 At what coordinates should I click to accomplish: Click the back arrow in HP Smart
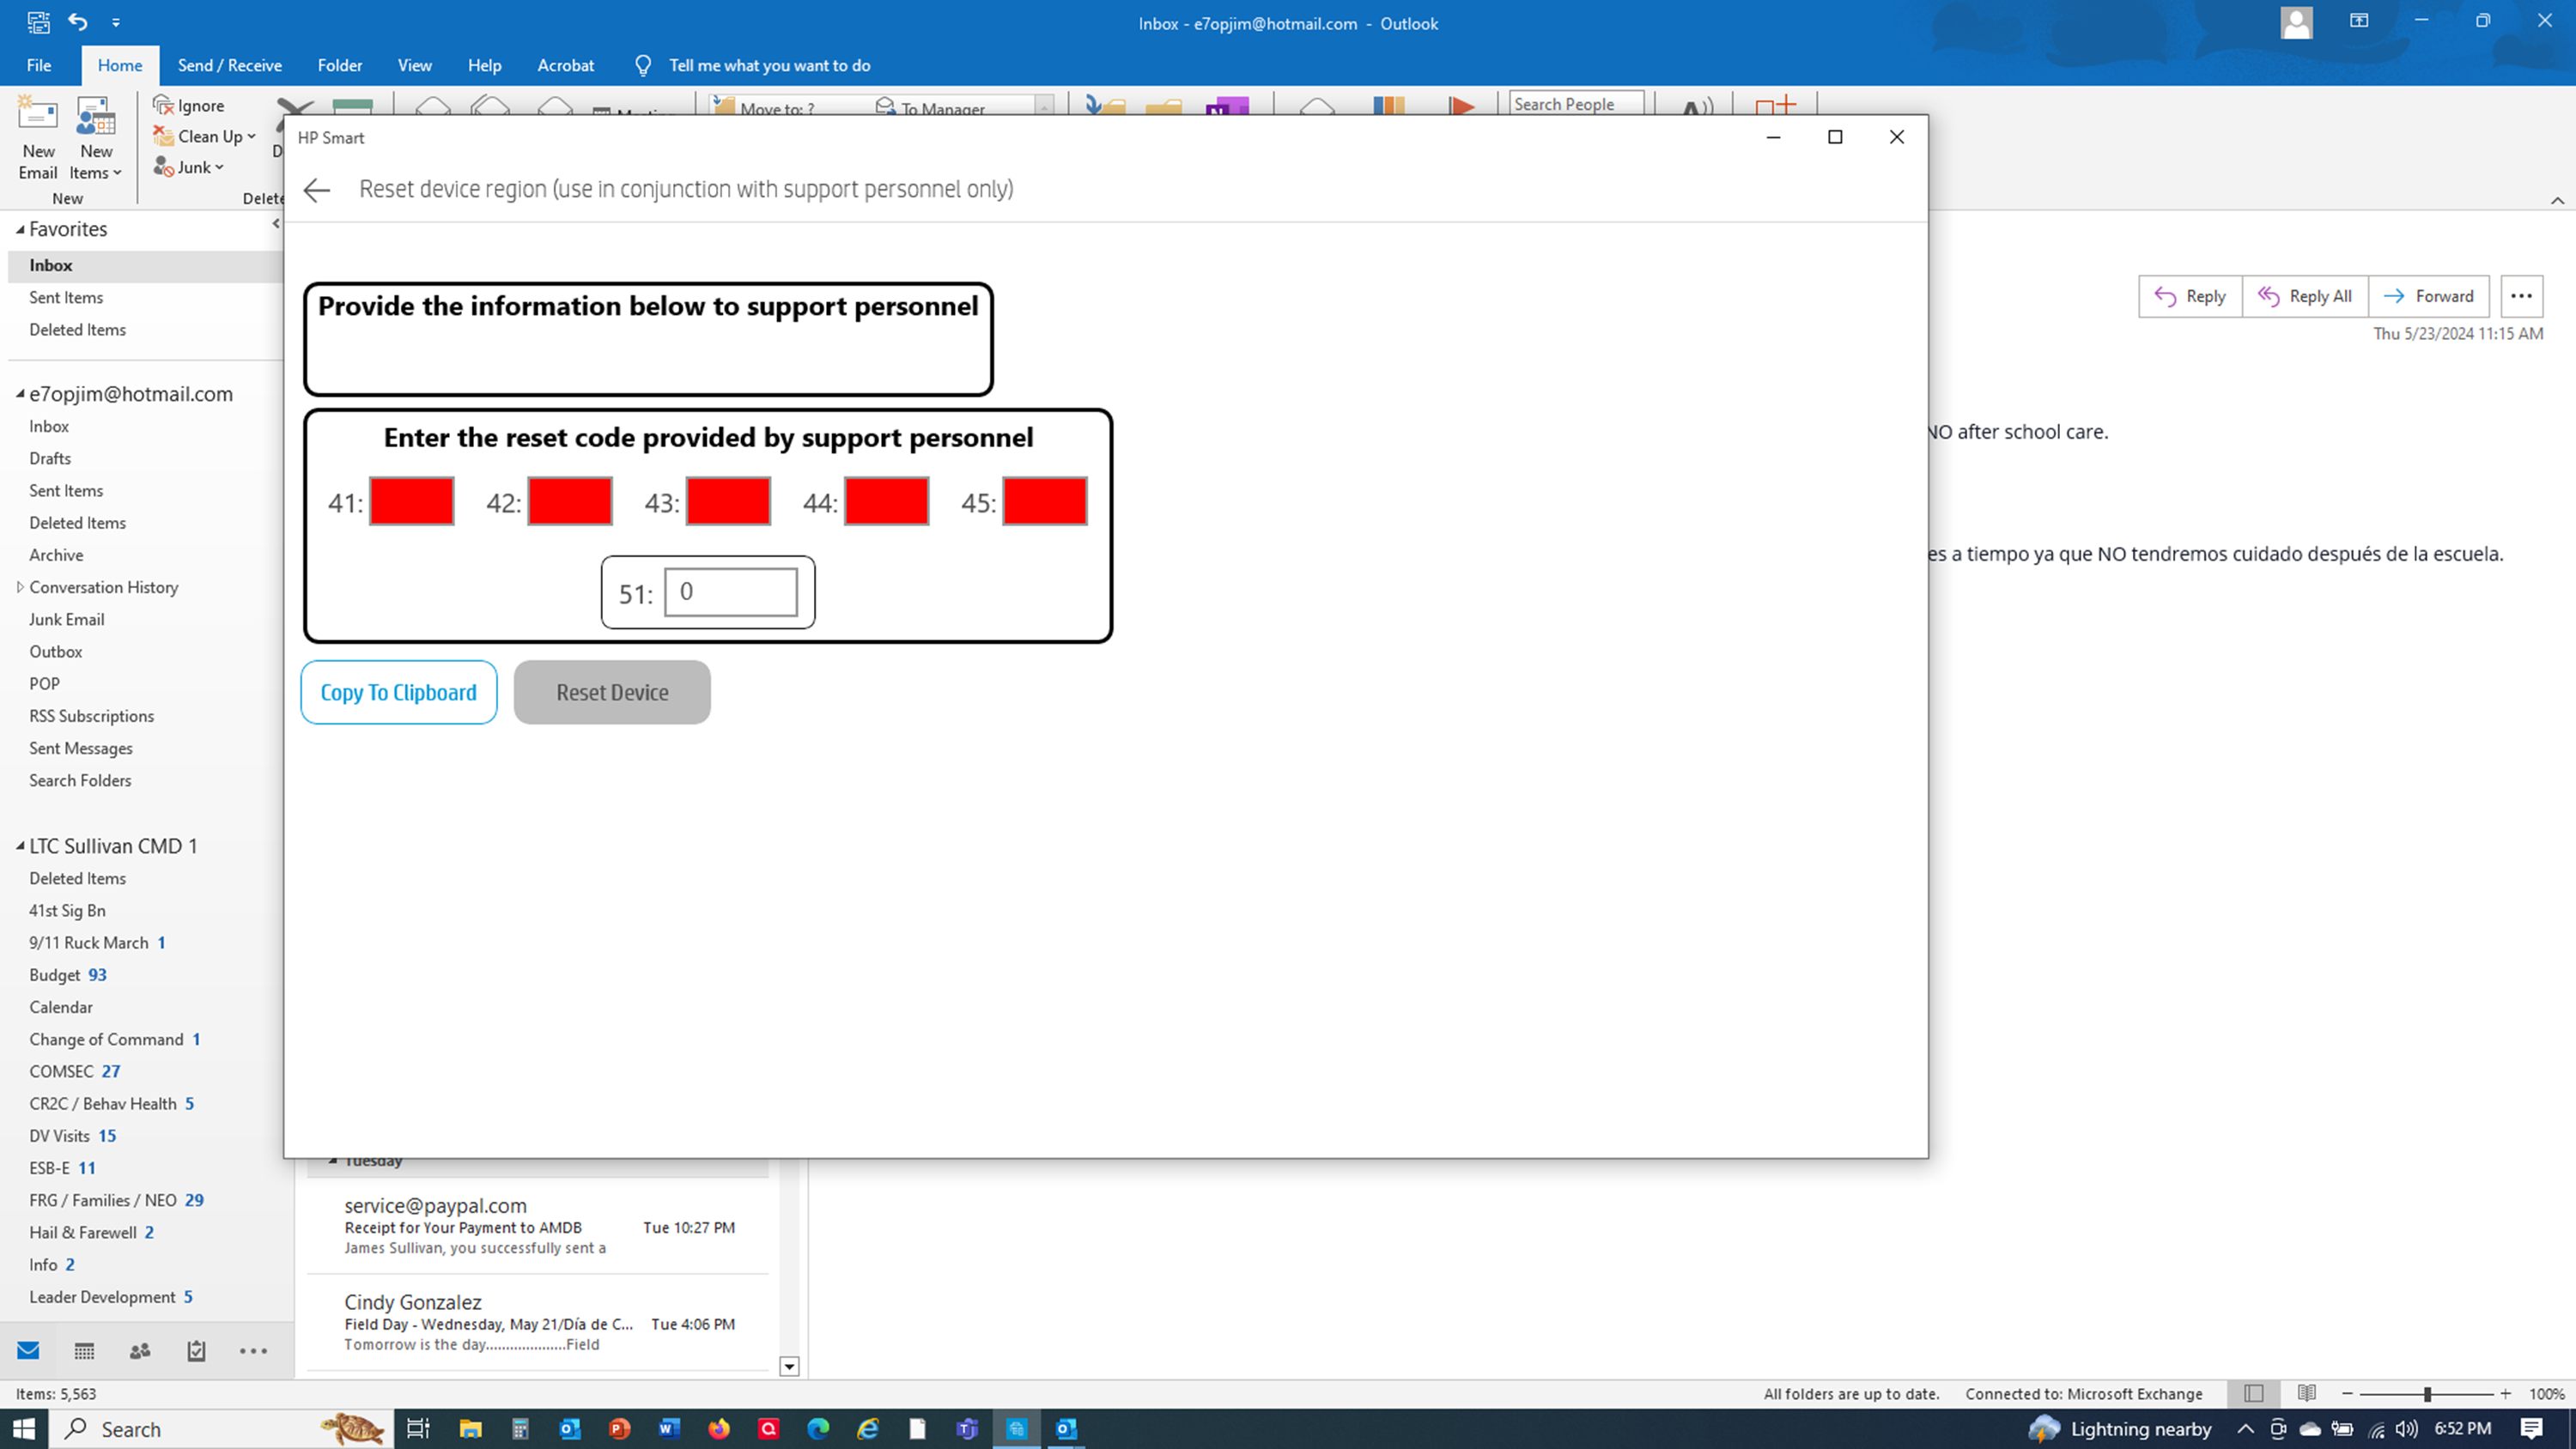316,190
